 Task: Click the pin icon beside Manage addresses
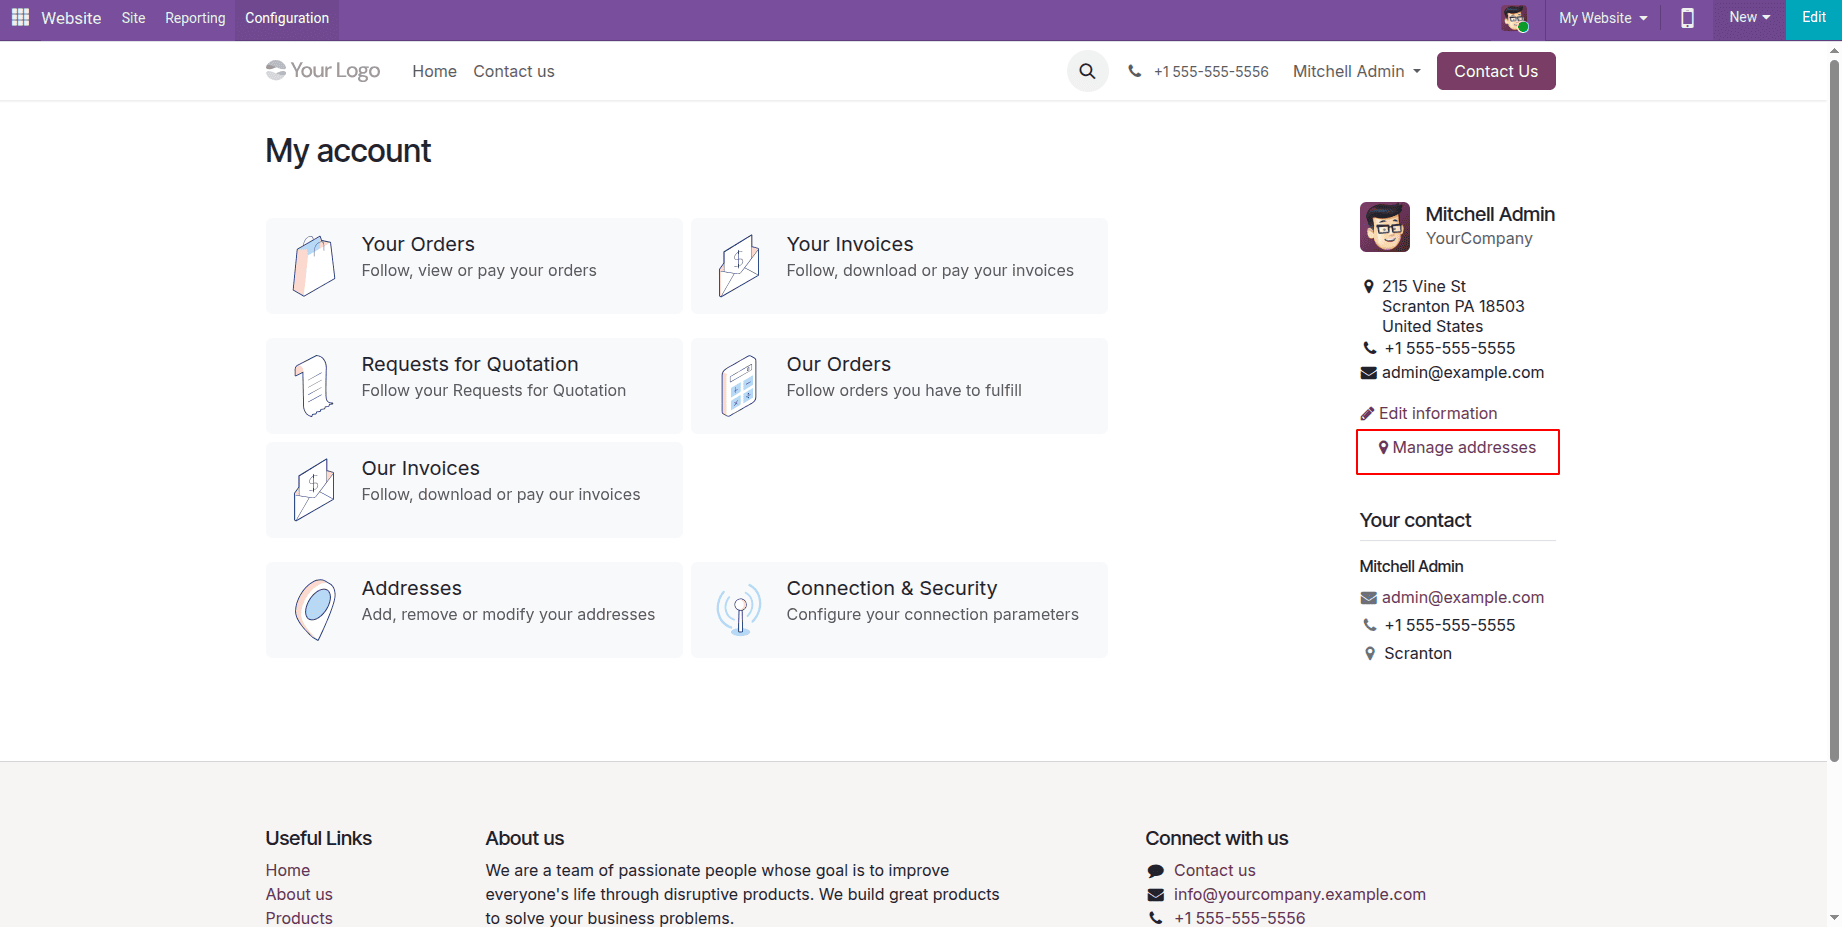coord(1384,447)
